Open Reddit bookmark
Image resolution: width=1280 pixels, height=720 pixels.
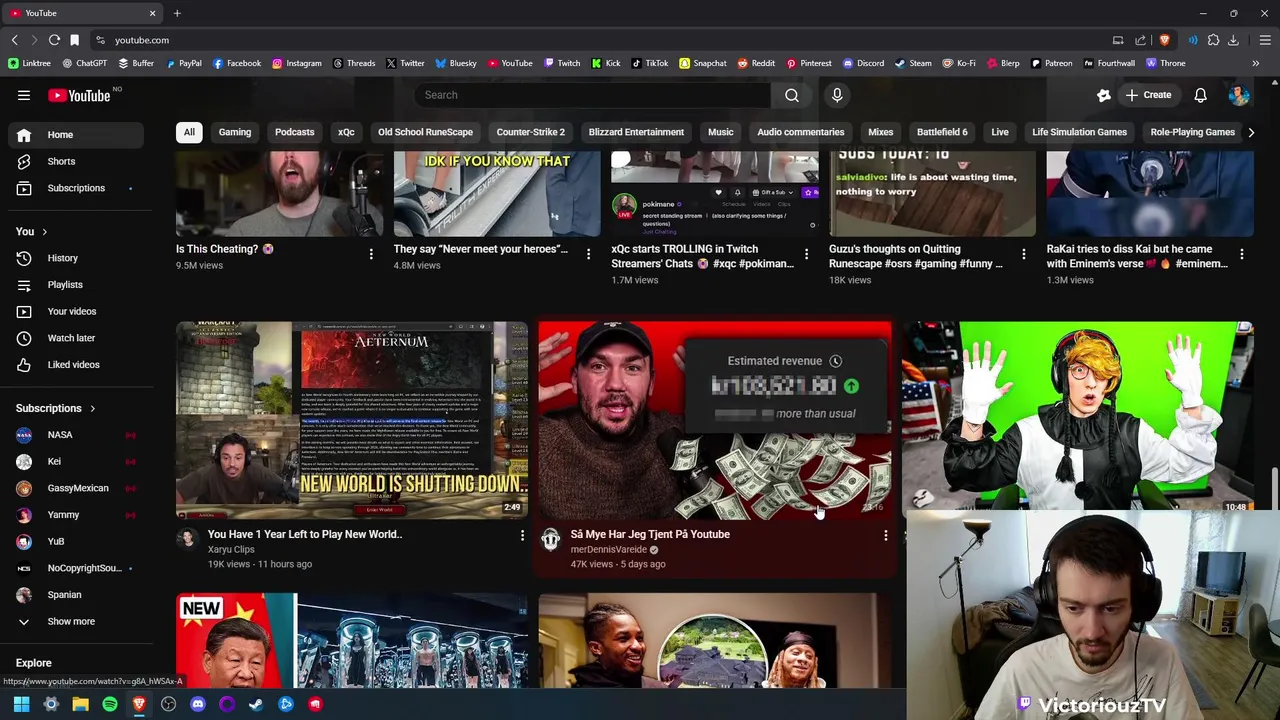[756, 63]
